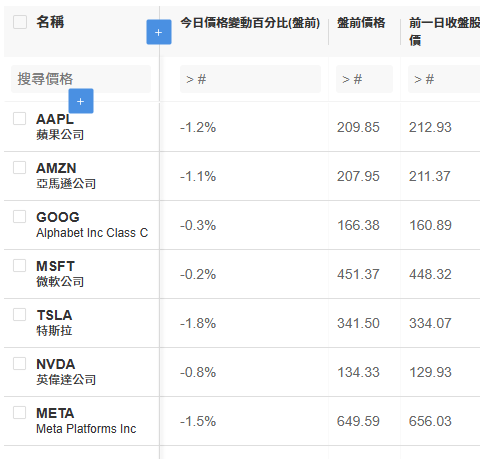
Task: Open the TSLA 特斯拉 stock link
Action: (54, 323)
